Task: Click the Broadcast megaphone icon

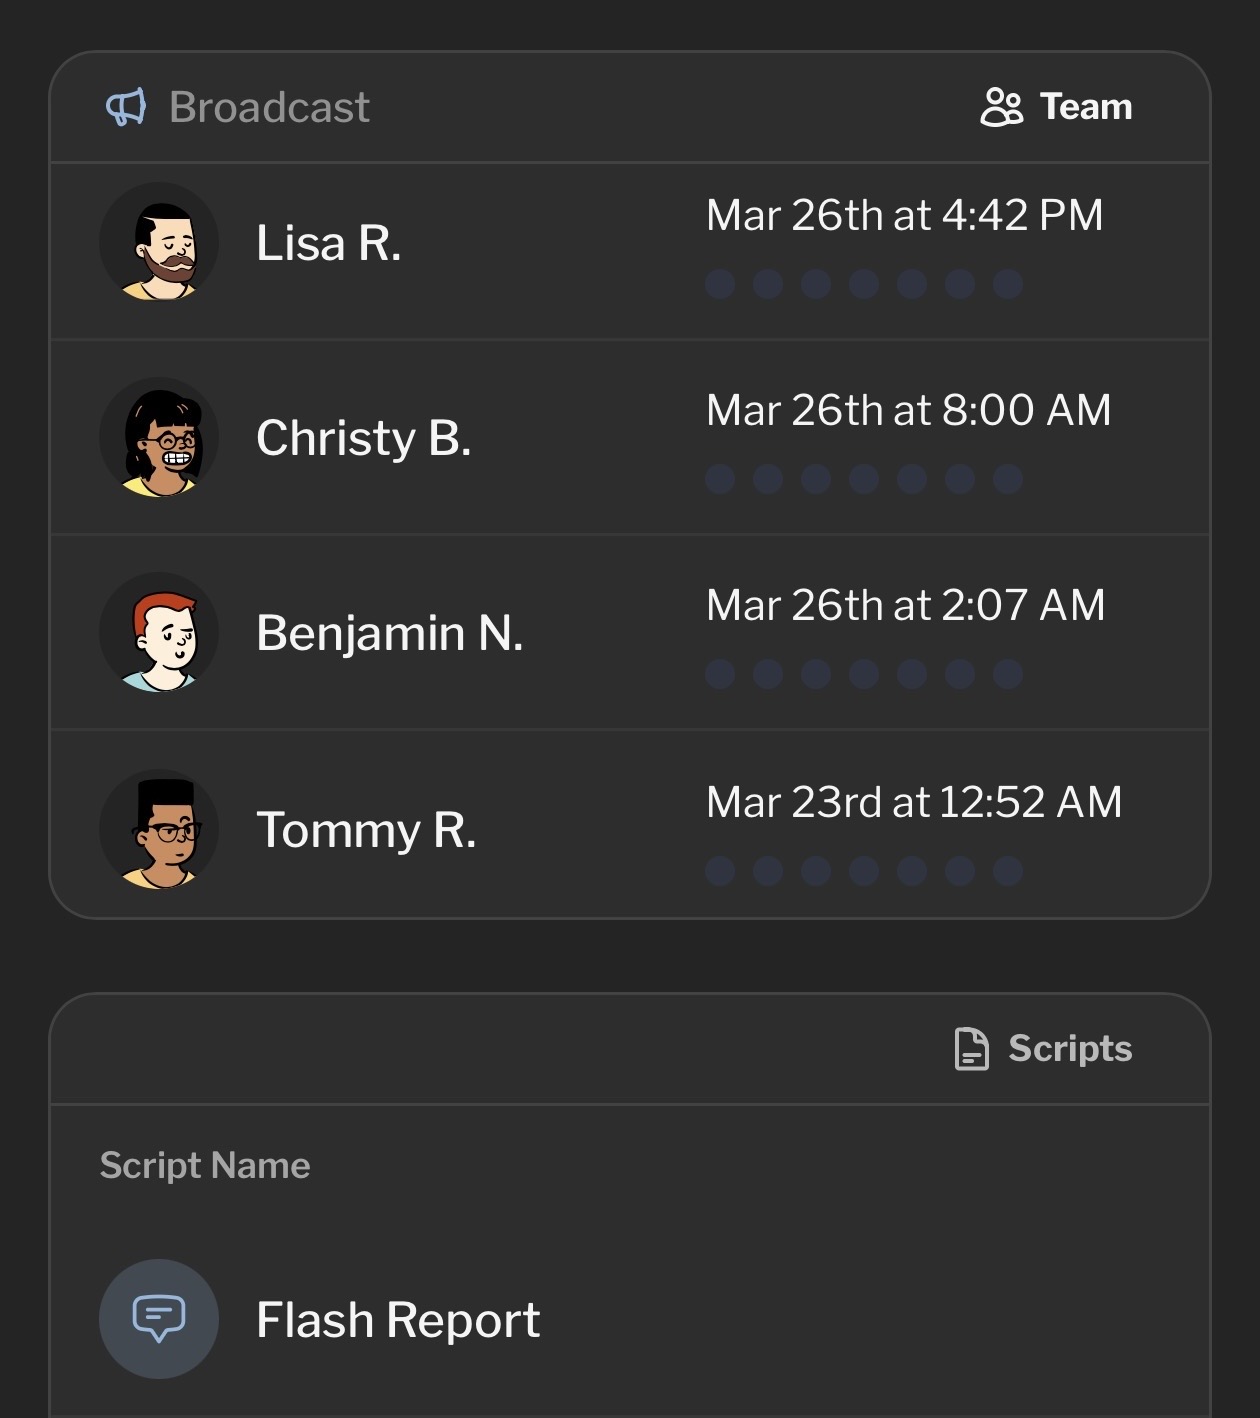Action: pos(127,107)
